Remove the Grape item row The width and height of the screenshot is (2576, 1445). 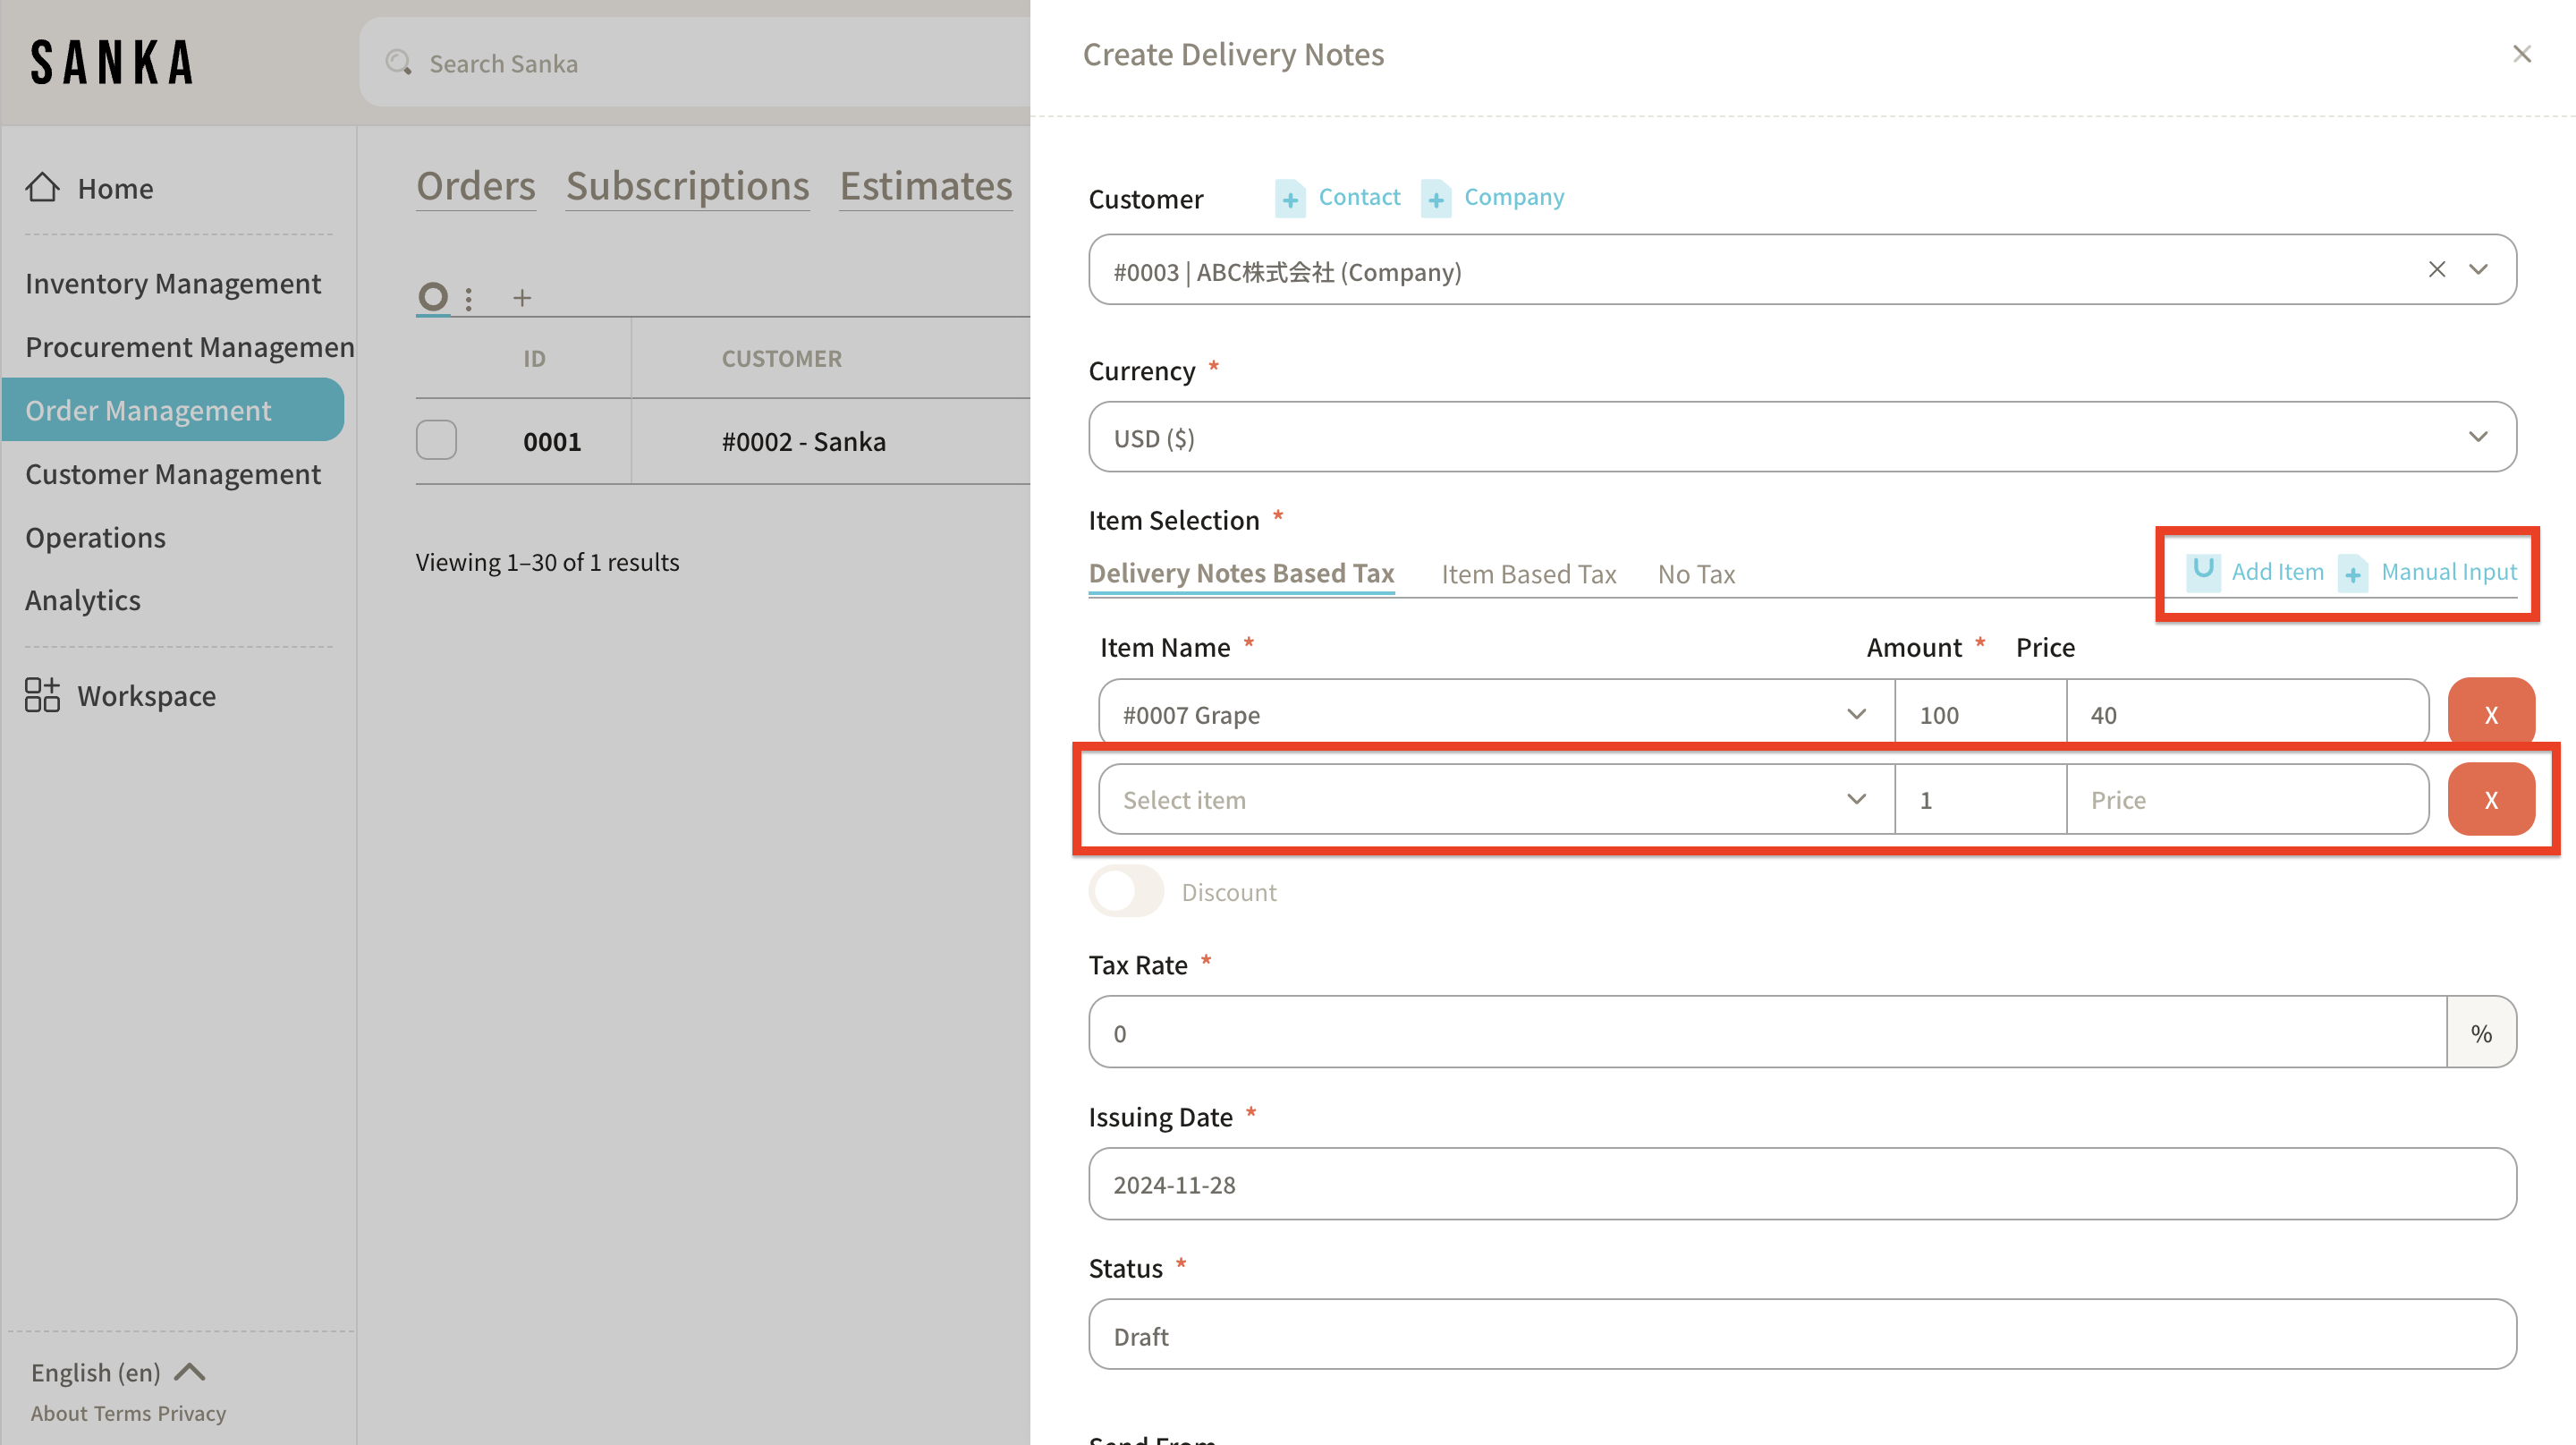click(2490, 714)
